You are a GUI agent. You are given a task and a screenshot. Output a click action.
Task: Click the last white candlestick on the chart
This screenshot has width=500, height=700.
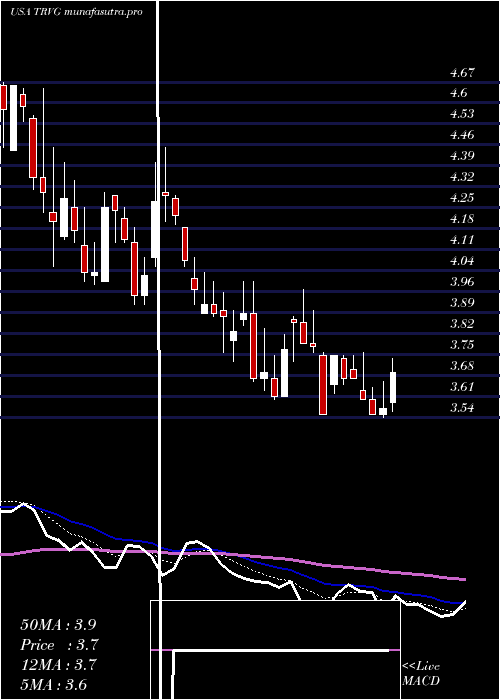pos(393,388)
